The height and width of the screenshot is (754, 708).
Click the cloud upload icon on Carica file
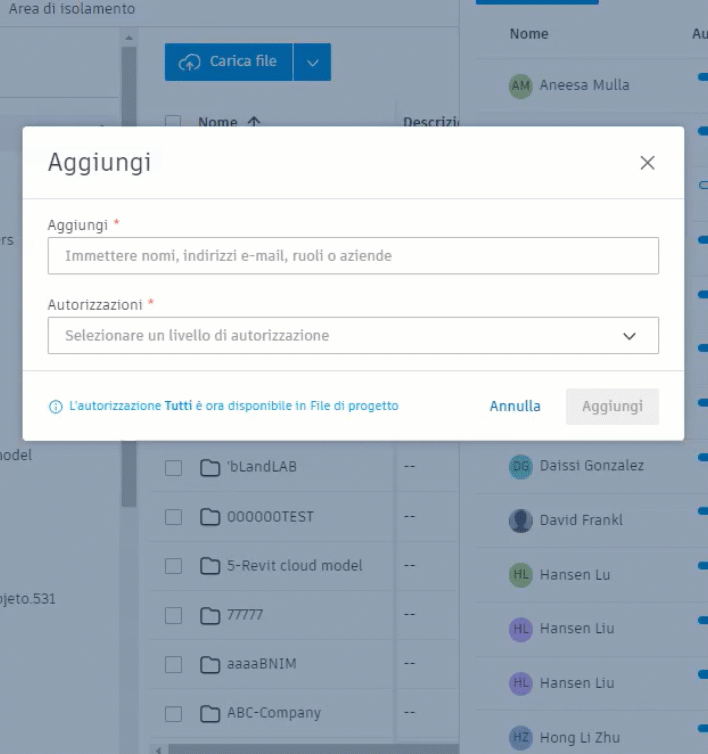[189, 62]
